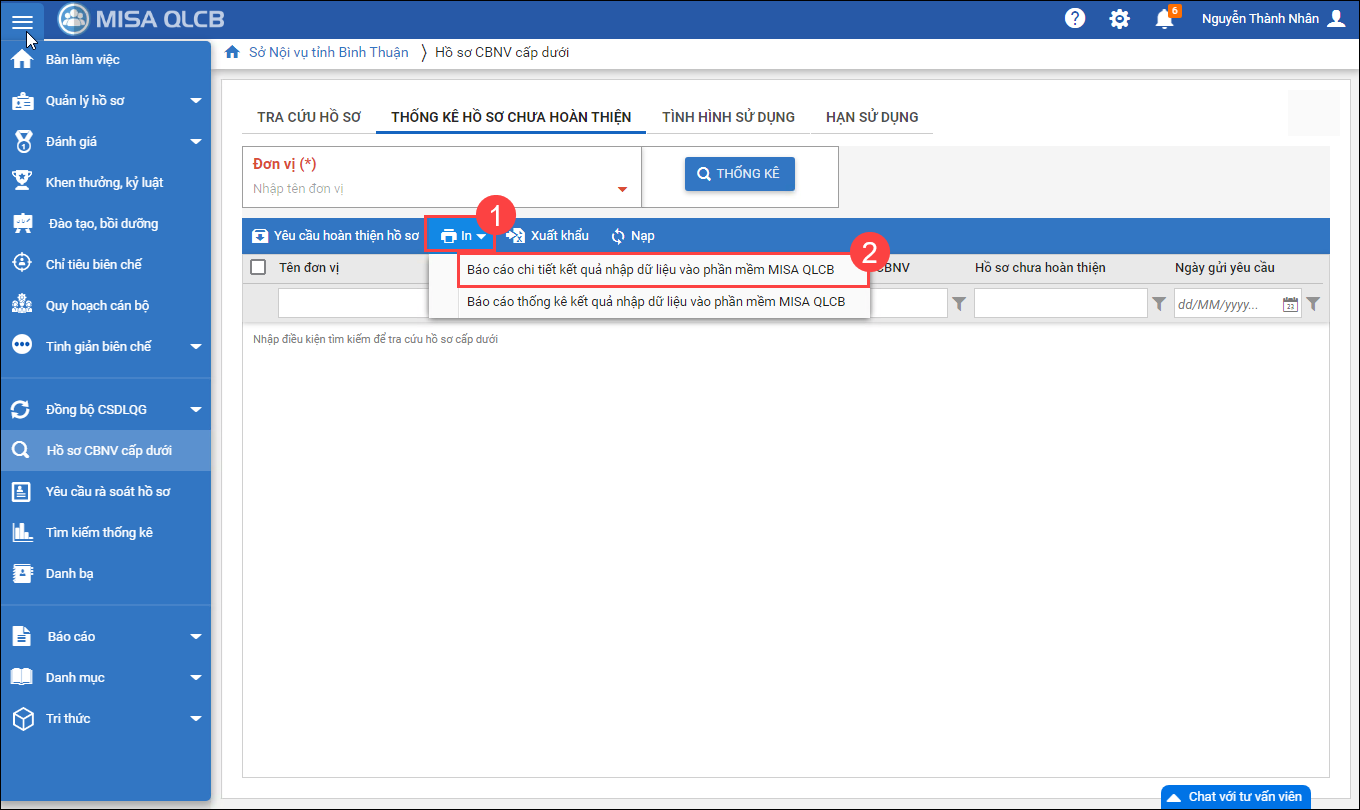Open the In print dropdown
The image size is (1360, 810).
[x=464, y=236]
